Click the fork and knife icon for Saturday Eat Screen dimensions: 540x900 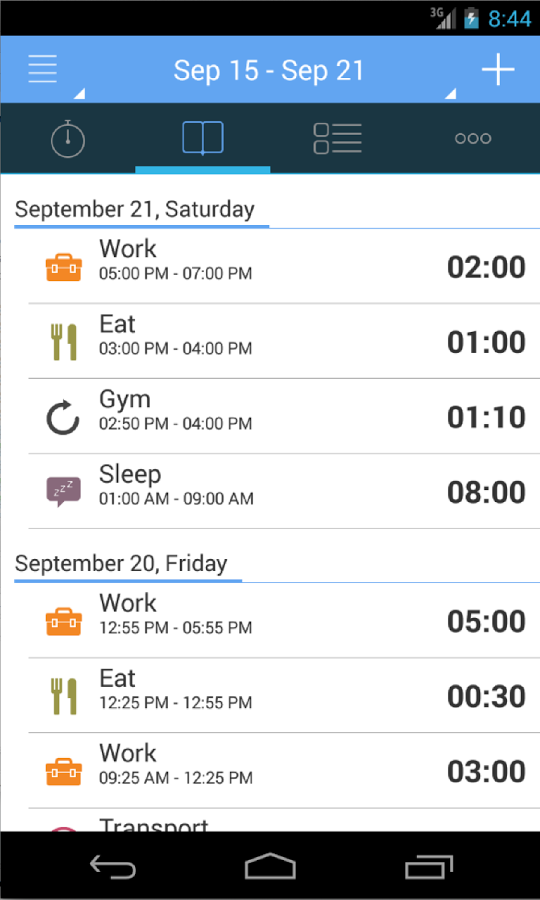point(64,342)
